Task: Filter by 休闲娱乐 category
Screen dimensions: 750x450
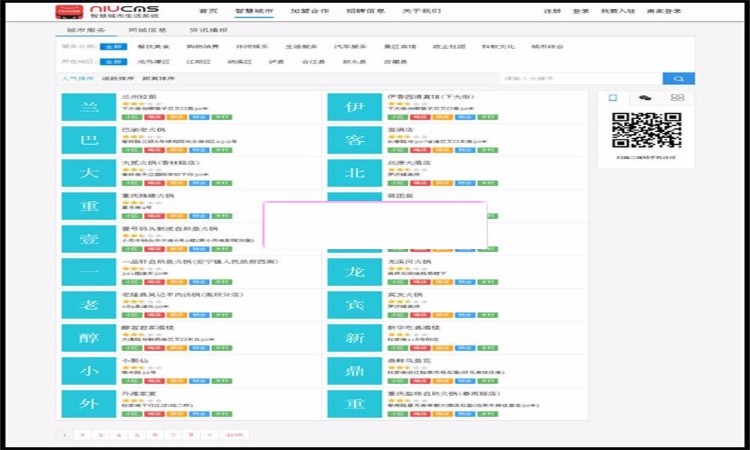Action: 252,47
